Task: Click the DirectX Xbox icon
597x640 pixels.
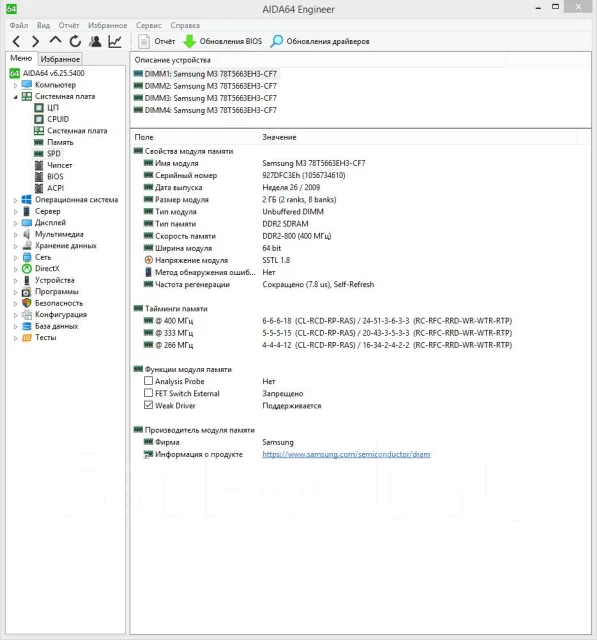Action: pos(27,269)
